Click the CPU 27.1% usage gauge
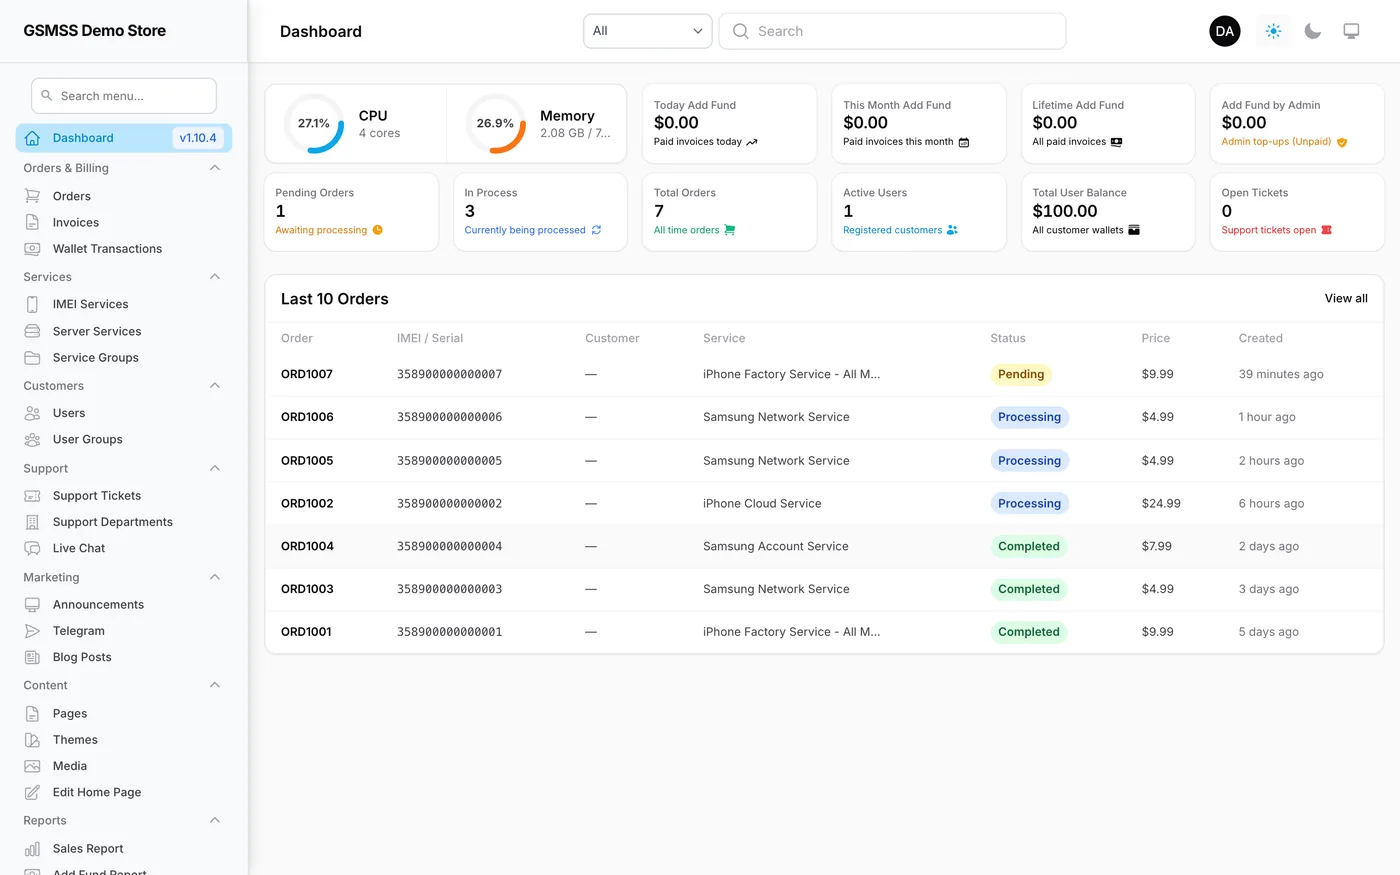The width and height of the screenshot is (1400, 875). tap(313, 123)
